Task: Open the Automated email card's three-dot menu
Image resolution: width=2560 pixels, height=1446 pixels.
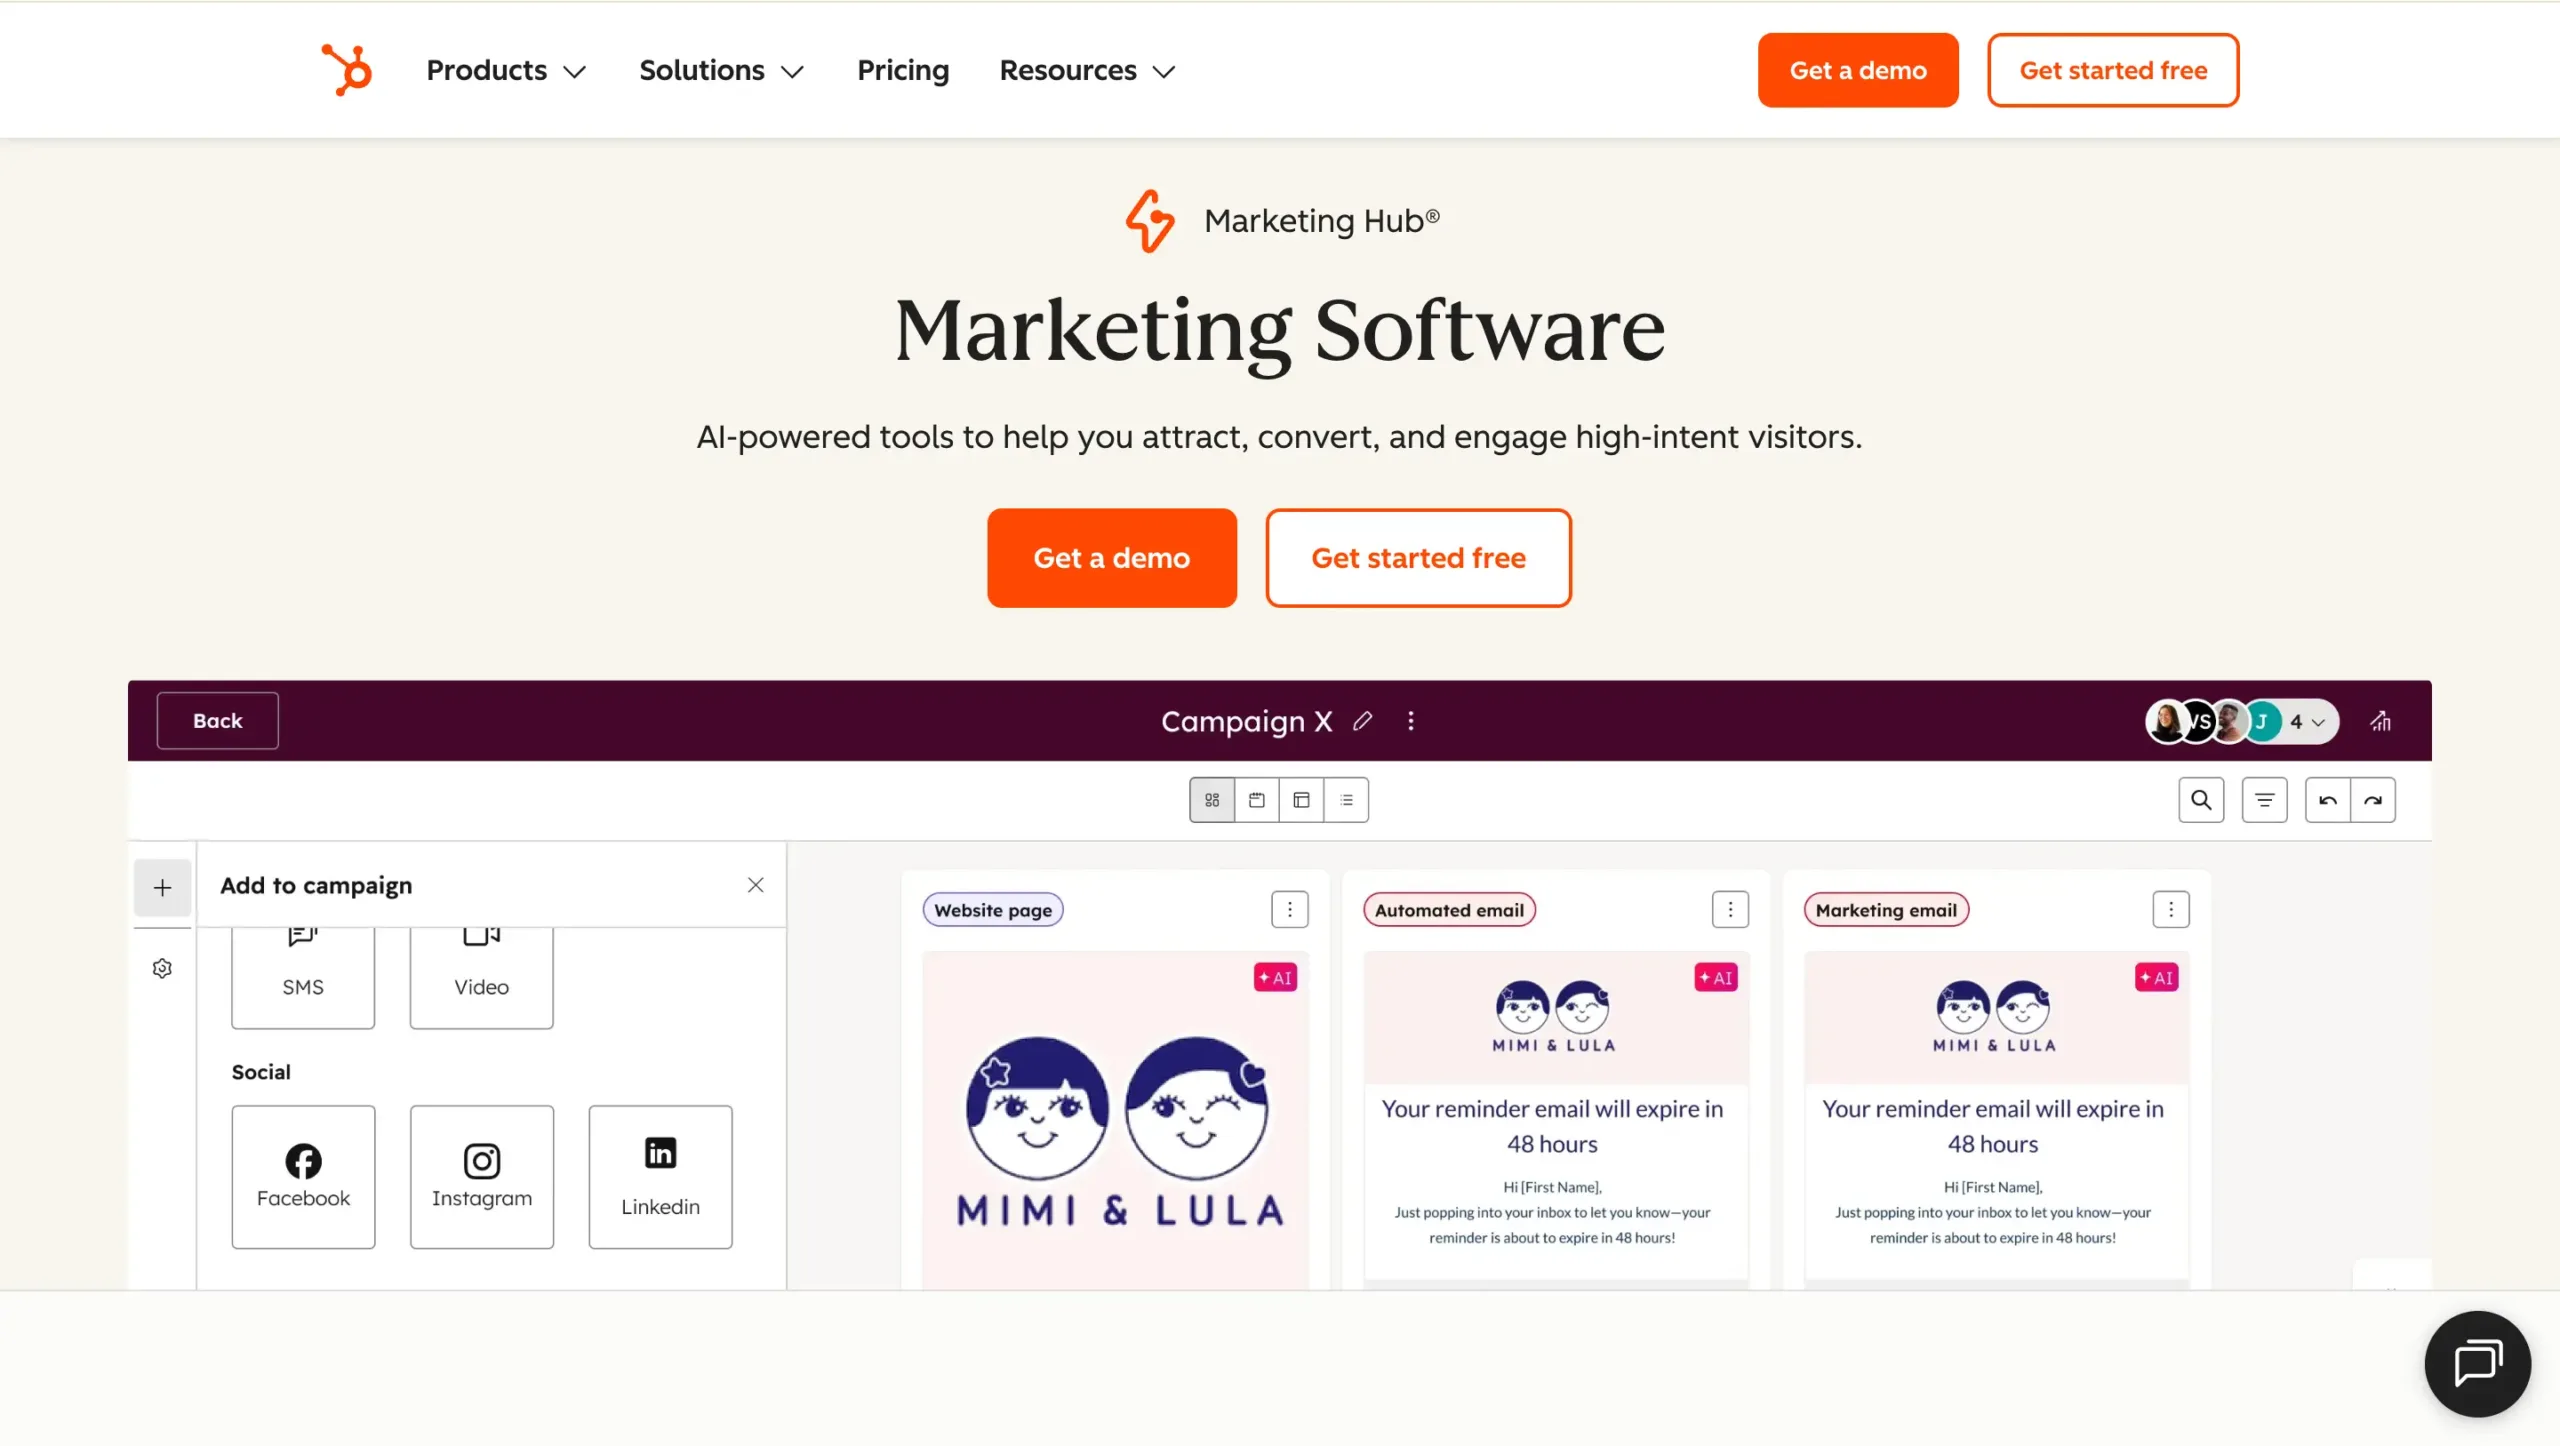Action: click(1730, 909)
